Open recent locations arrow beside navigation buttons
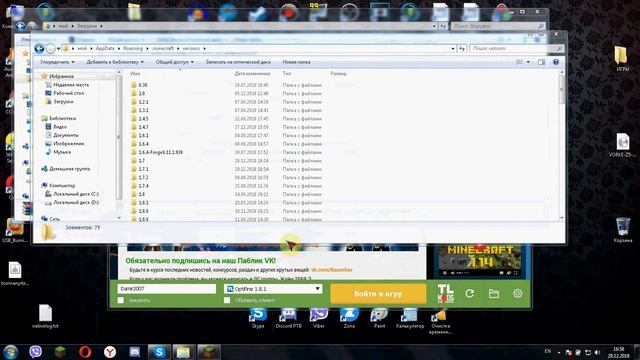The image size is (640, 360). coord(58,49)
